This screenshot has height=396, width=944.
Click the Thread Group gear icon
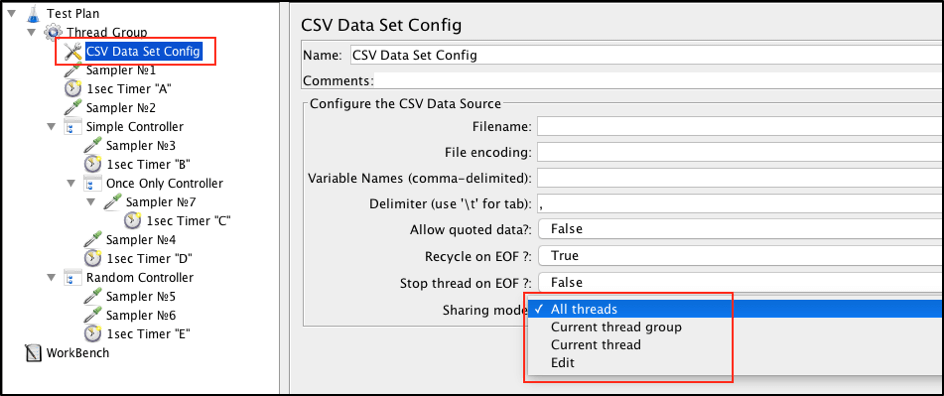pyautogui.click(x=53, y=32)
